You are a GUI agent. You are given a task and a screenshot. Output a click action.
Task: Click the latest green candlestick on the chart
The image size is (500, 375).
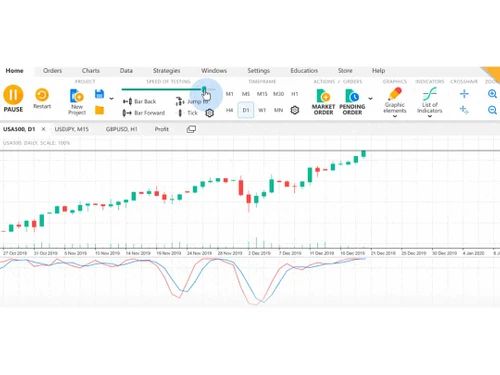click(x=364, y=153)
